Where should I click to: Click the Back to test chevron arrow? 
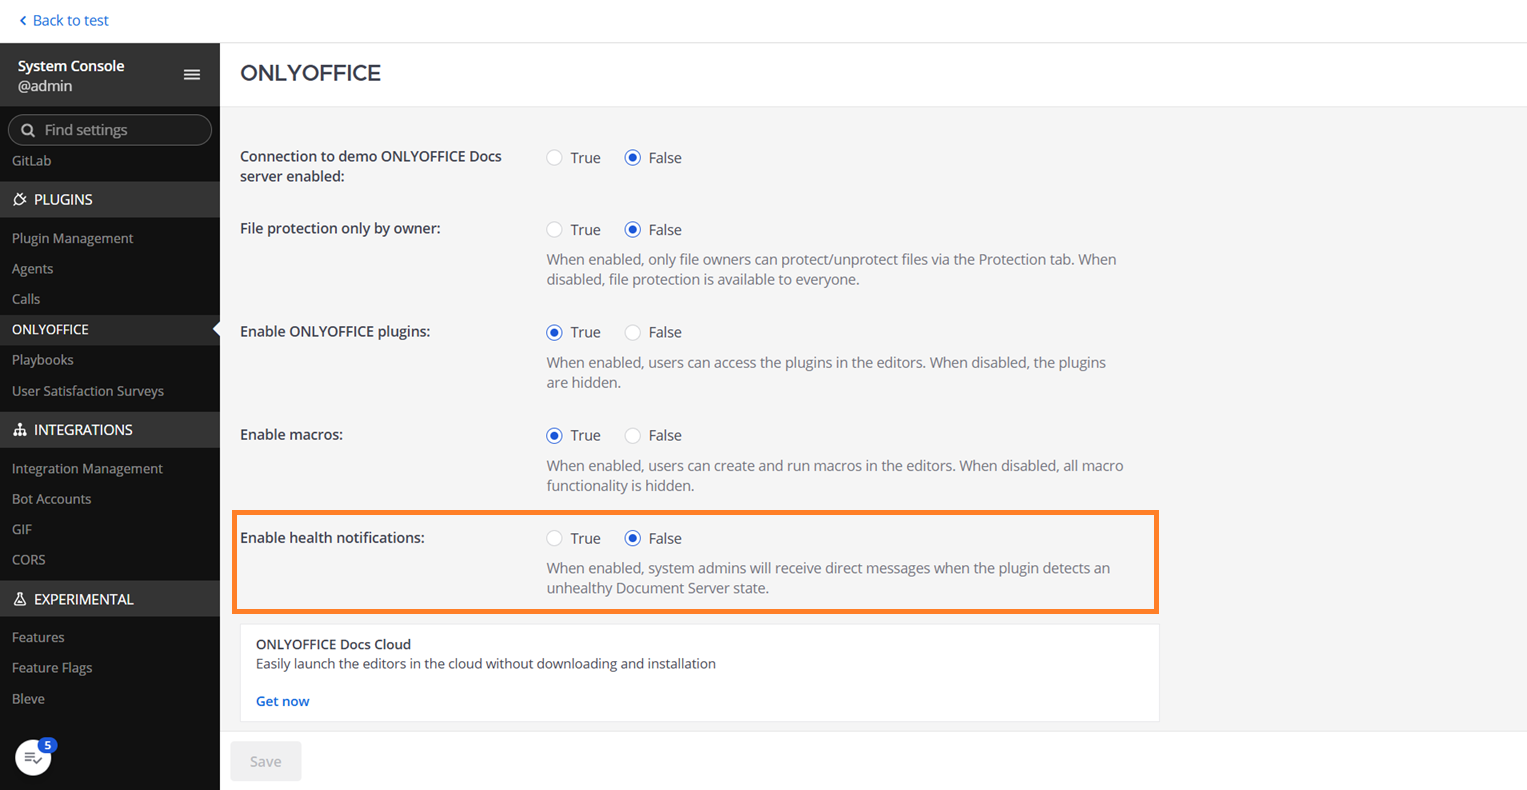23,20
